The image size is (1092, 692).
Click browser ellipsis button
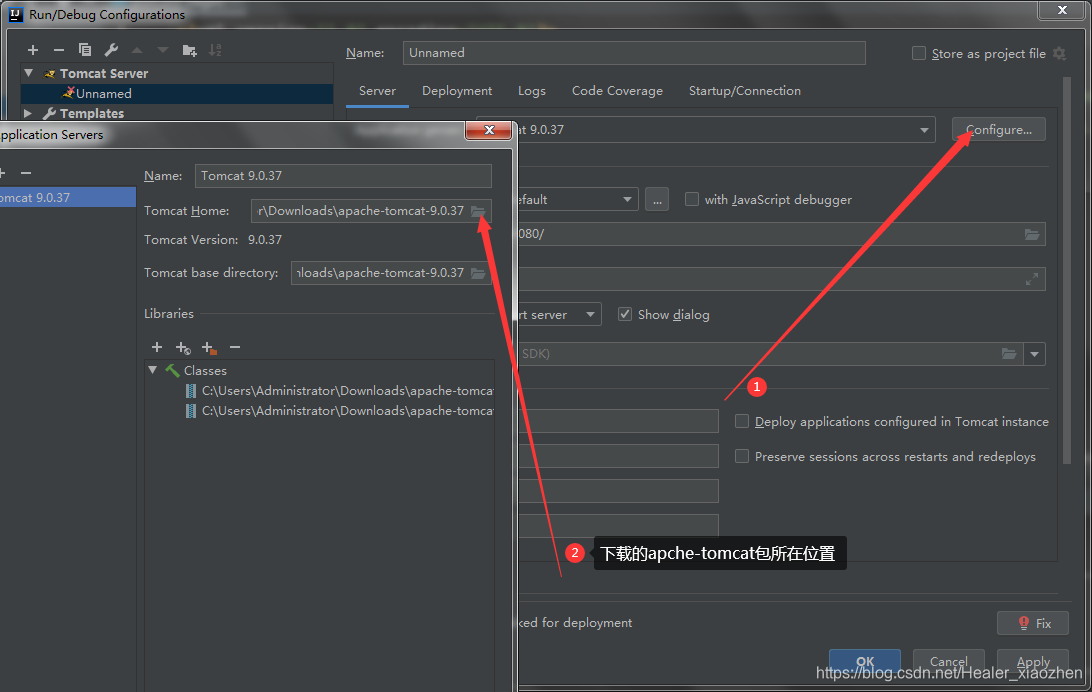pos(657,199)
